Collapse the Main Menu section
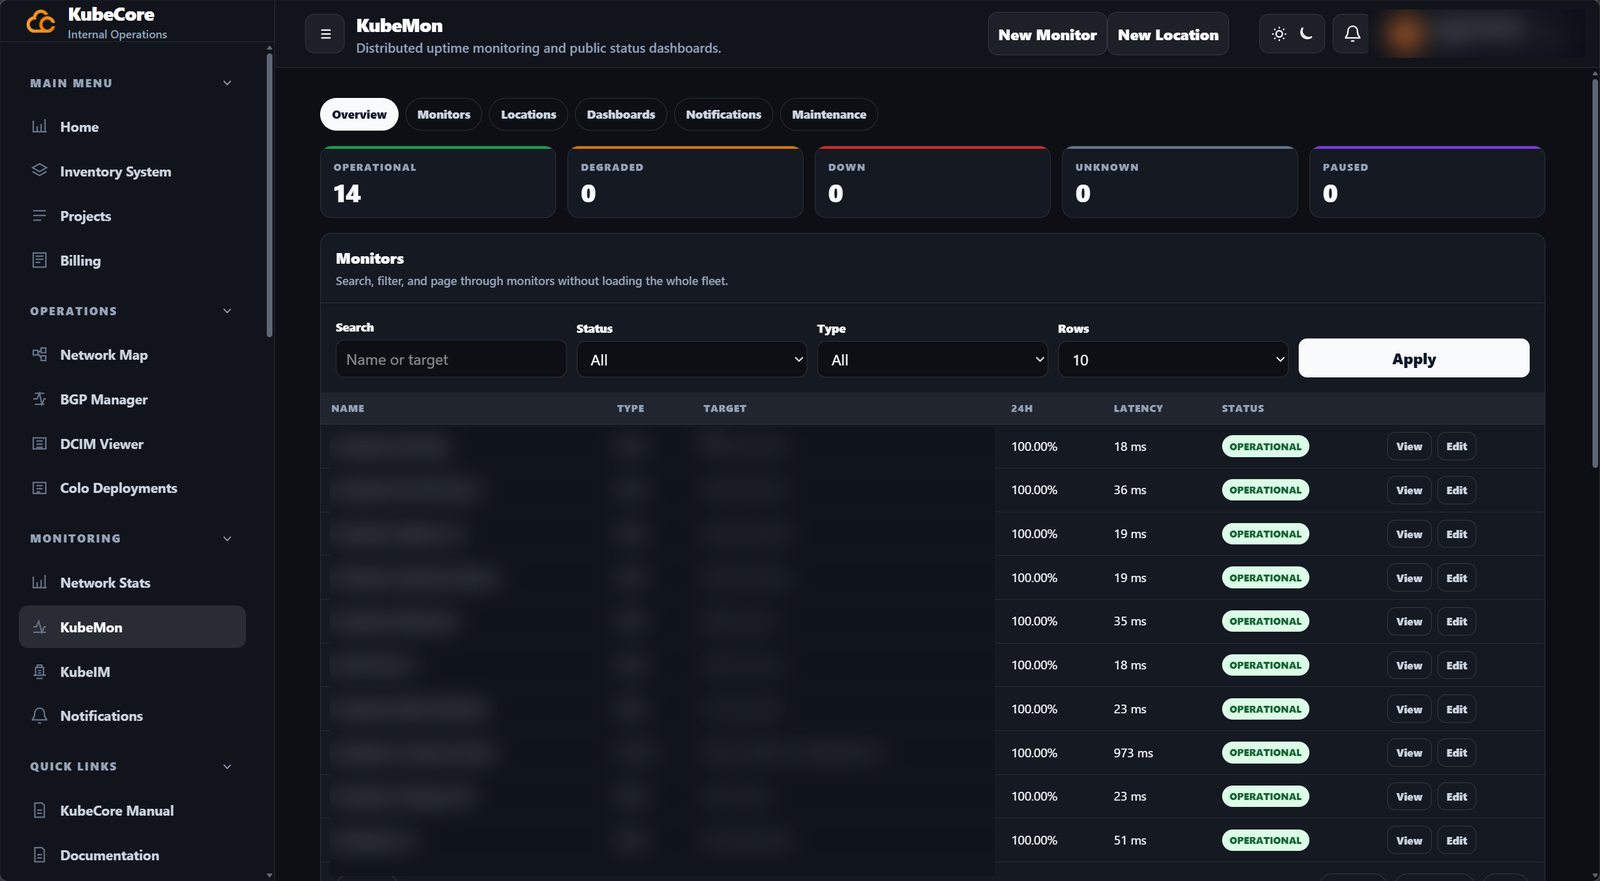This screenshot has width=1600, height=881. coord(227,83)
